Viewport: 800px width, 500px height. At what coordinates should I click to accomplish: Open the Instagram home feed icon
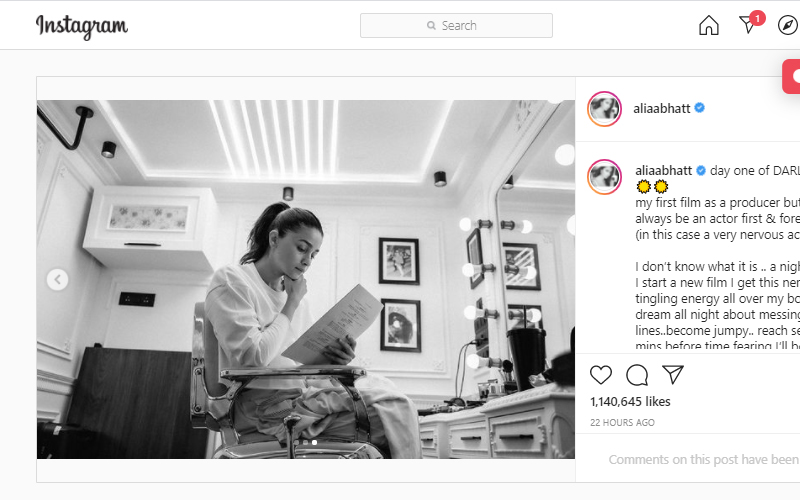pos(709,25)
